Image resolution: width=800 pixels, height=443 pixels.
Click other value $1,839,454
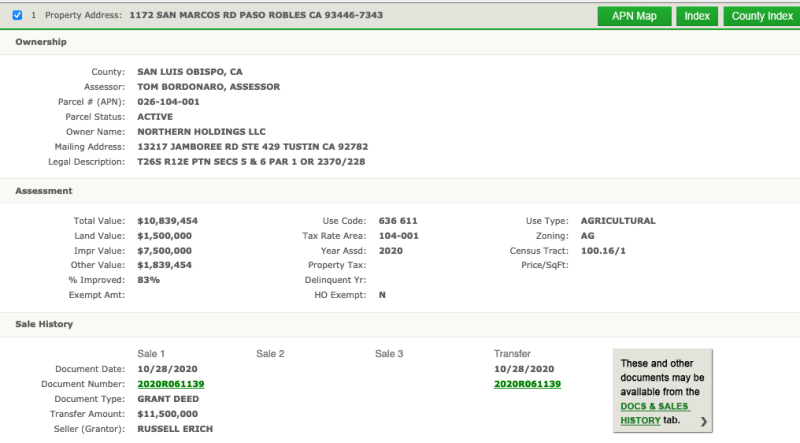click(x=164, y=265)
